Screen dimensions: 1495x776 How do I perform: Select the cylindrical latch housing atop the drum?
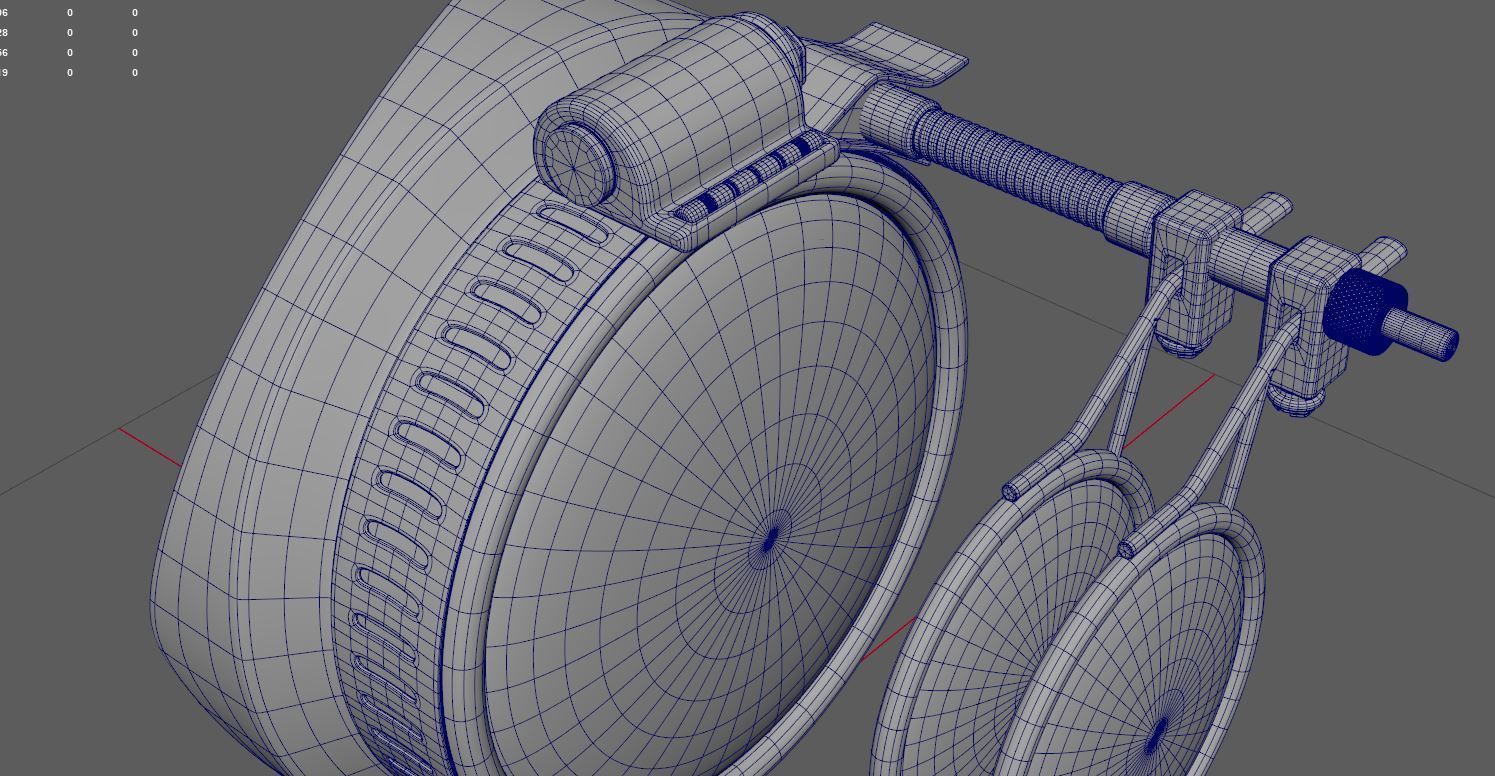click(x=672, y=111)
